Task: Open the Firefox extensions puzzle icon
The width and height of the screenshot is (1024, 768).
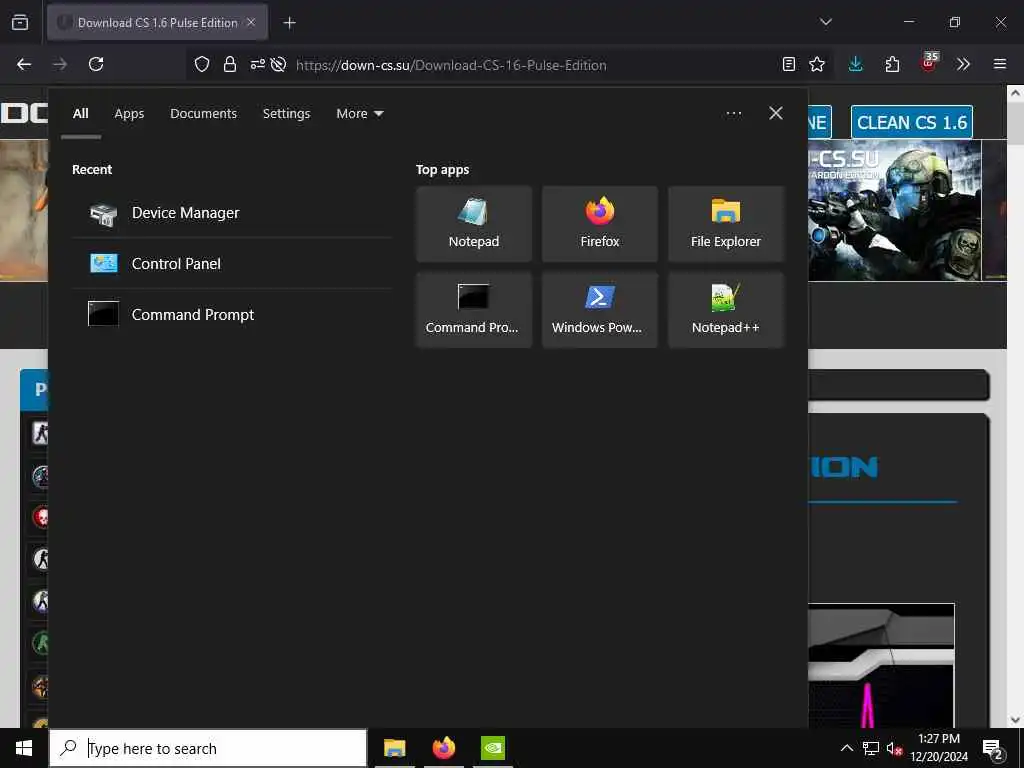Action: point(892,64)
